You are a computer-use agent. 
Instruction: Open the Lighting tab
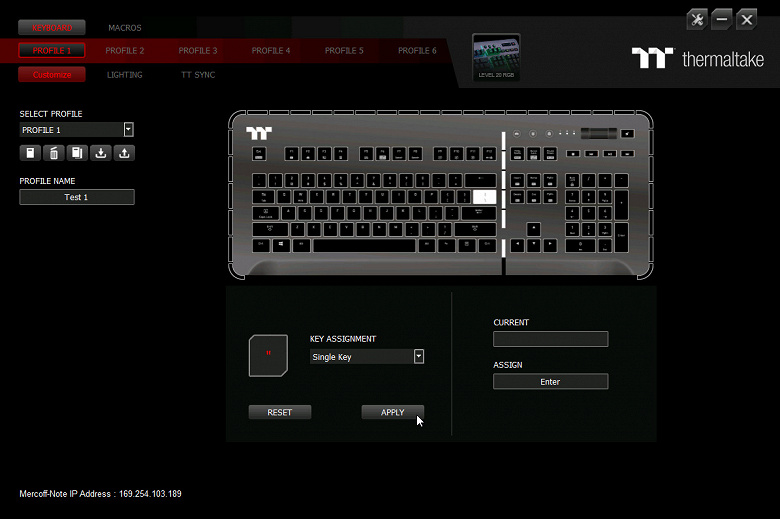click(x=125, y=75)
